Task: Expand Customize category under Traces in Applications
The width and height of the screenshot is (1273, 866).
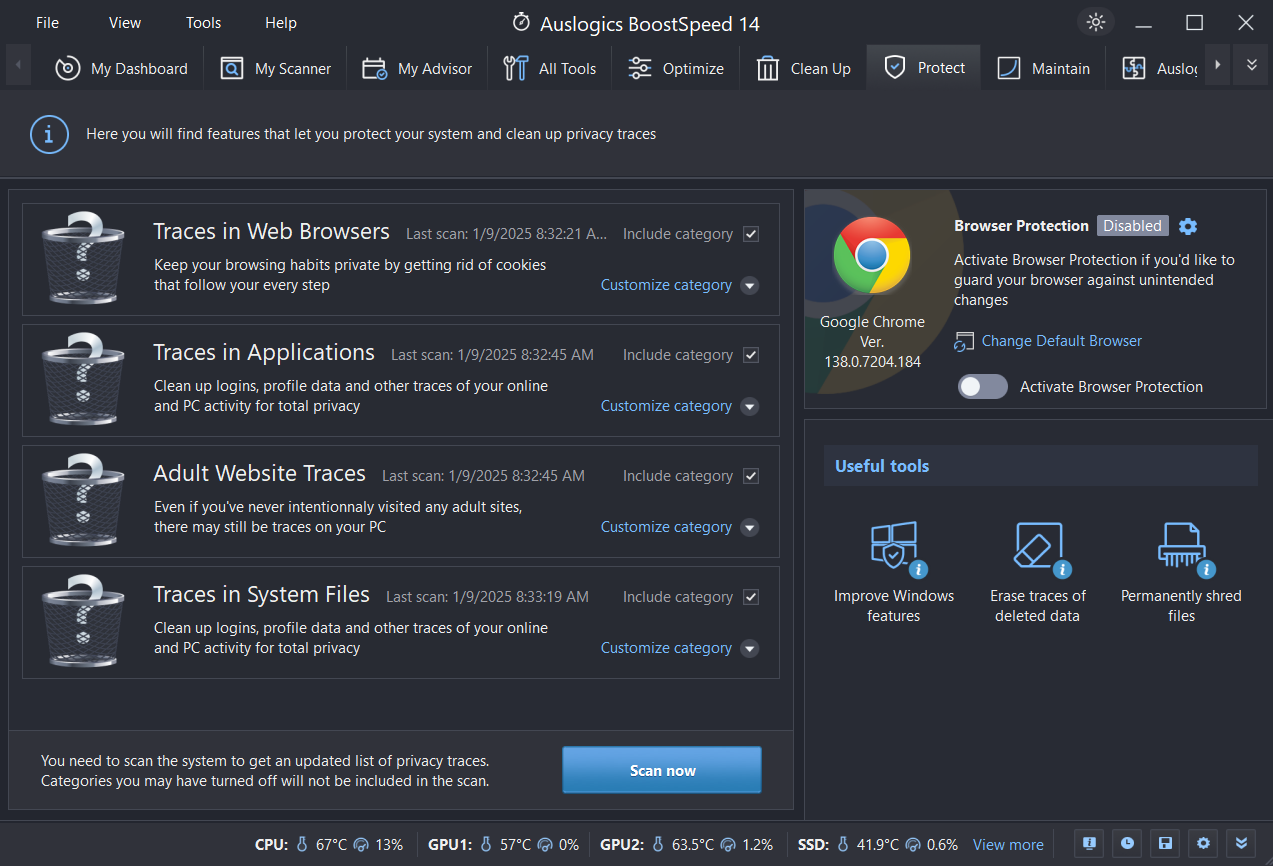Action: click(x=749, y=406)
